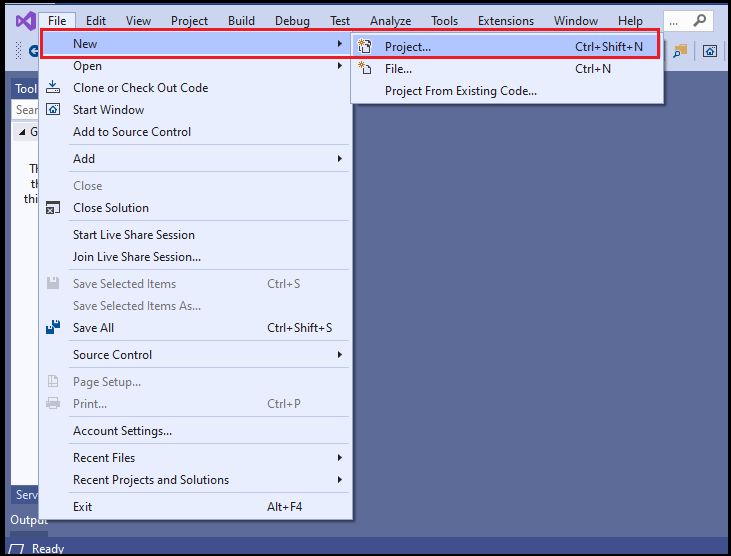
Task: Choose File... in the New submenu
Action: [507, 69]
